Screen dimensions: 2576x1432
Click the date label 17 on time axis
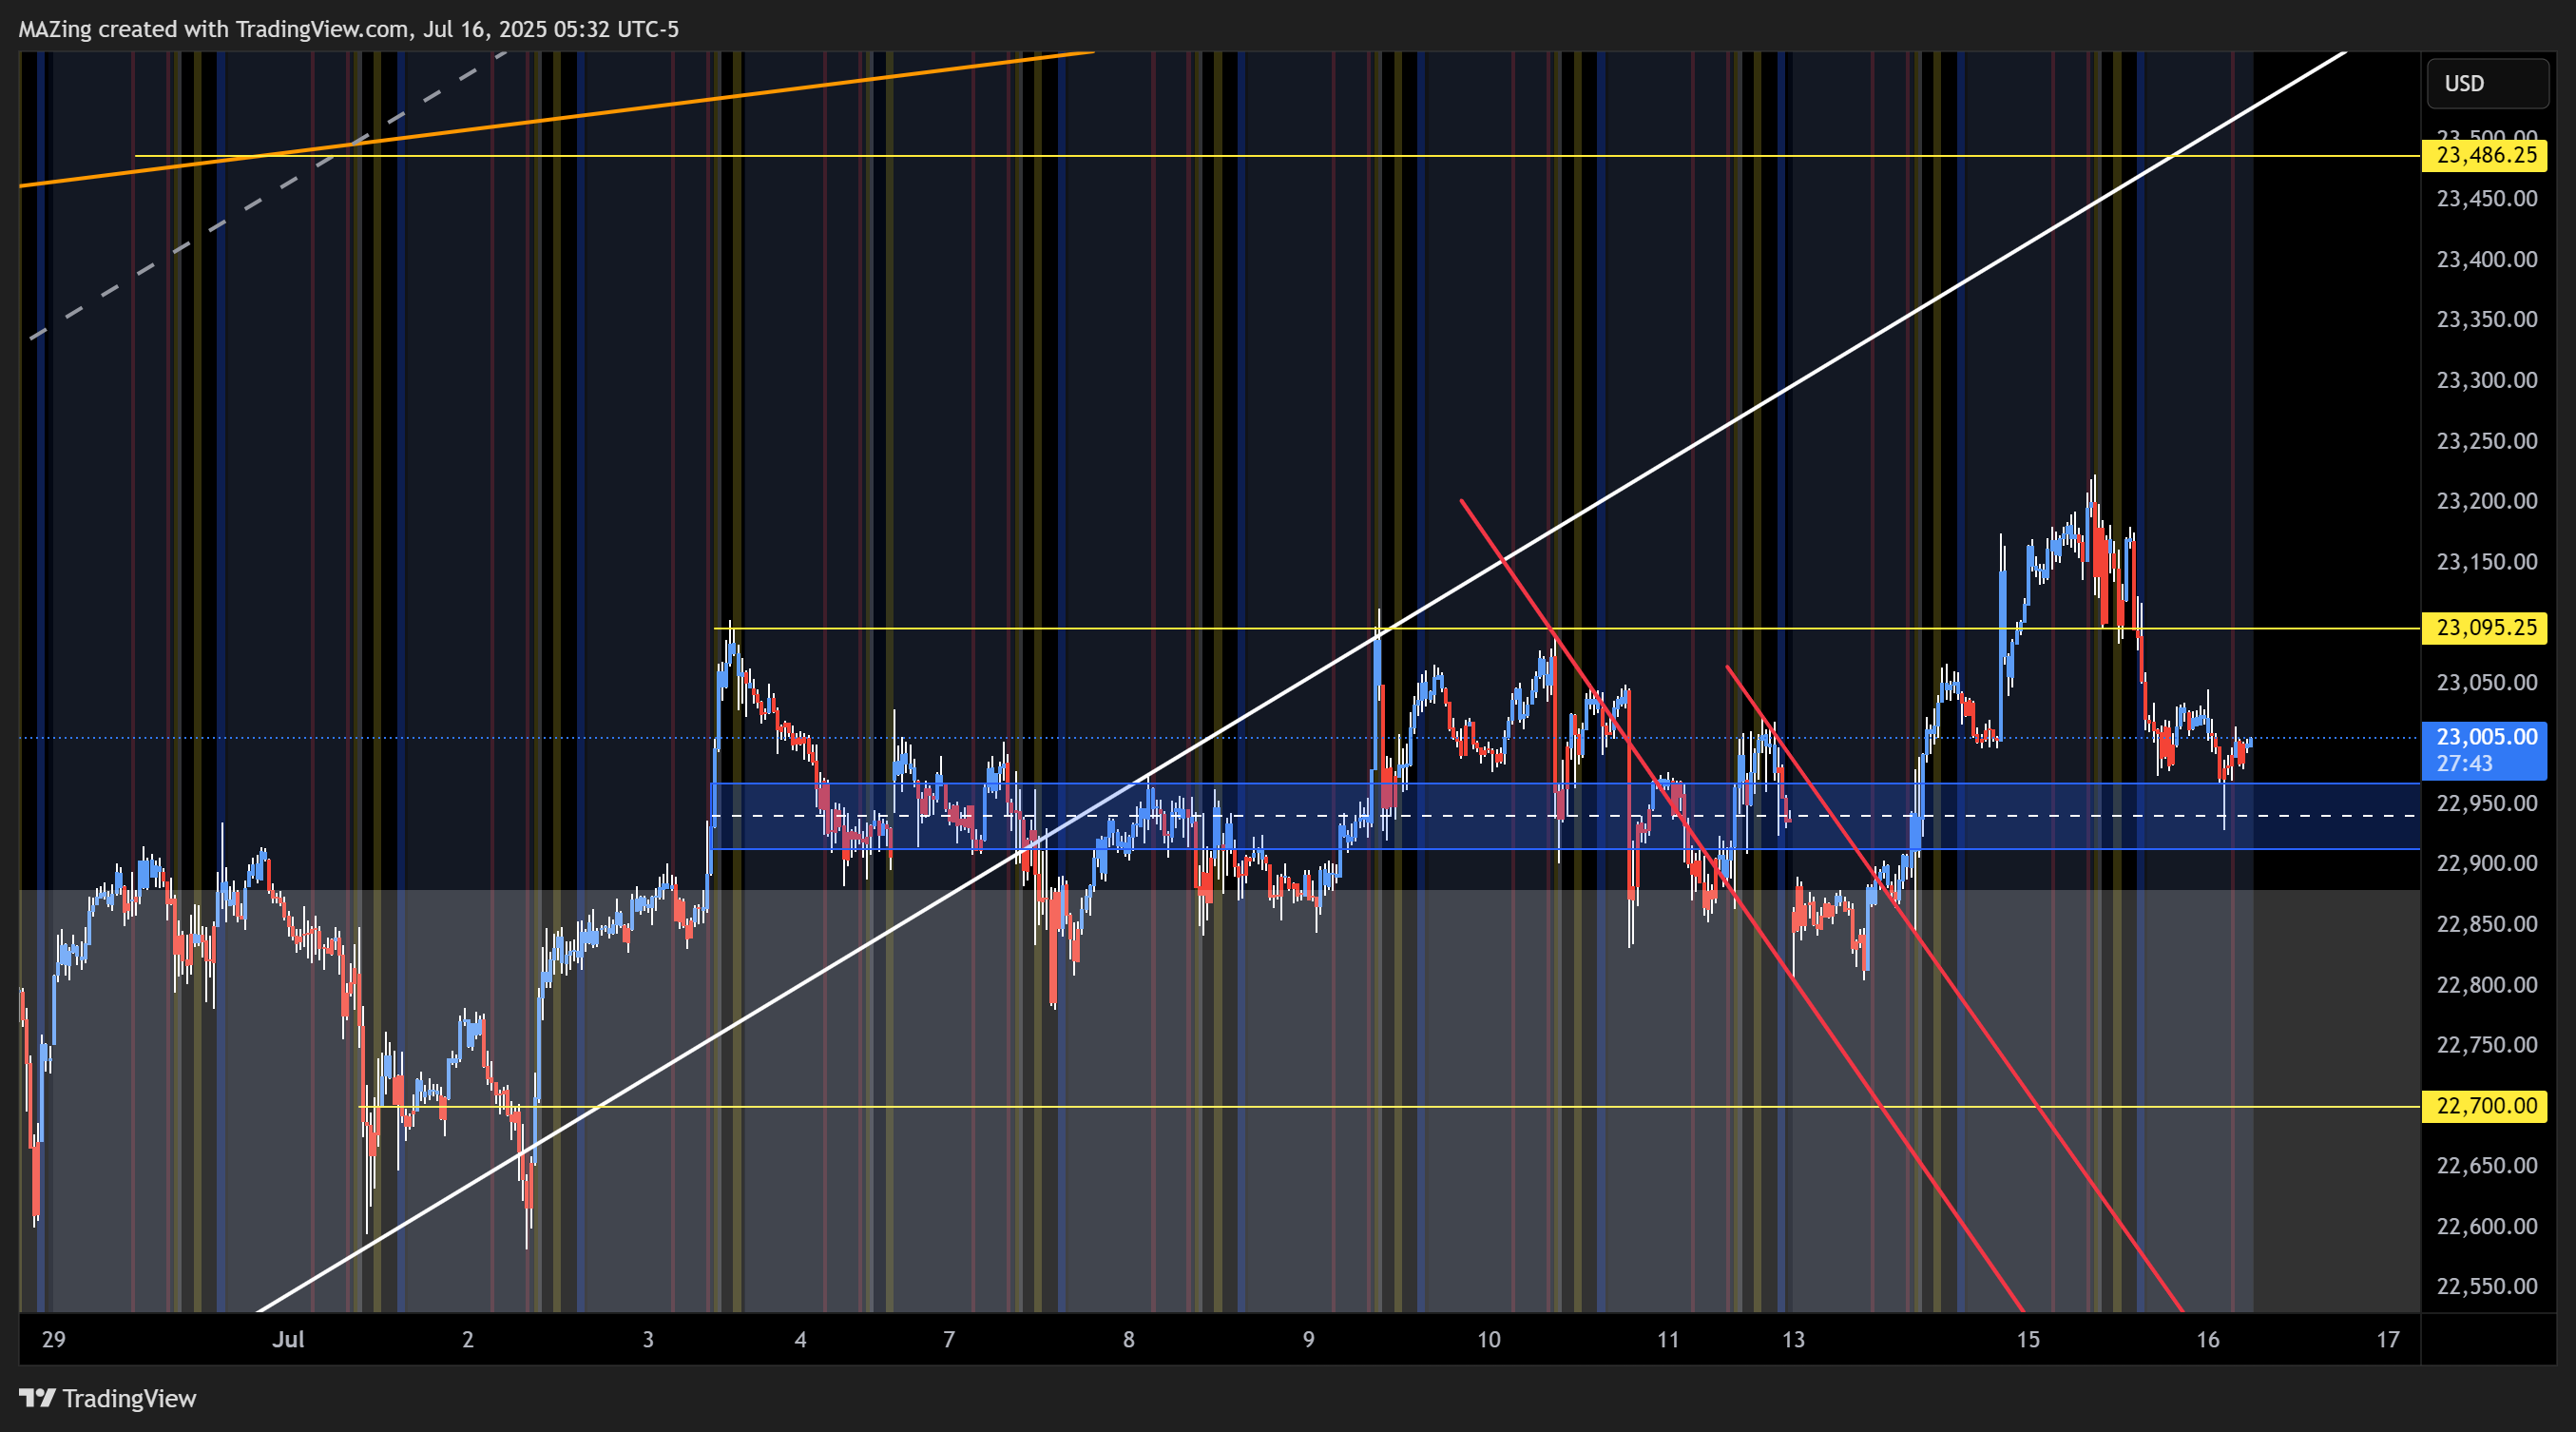point(2388,1340)
